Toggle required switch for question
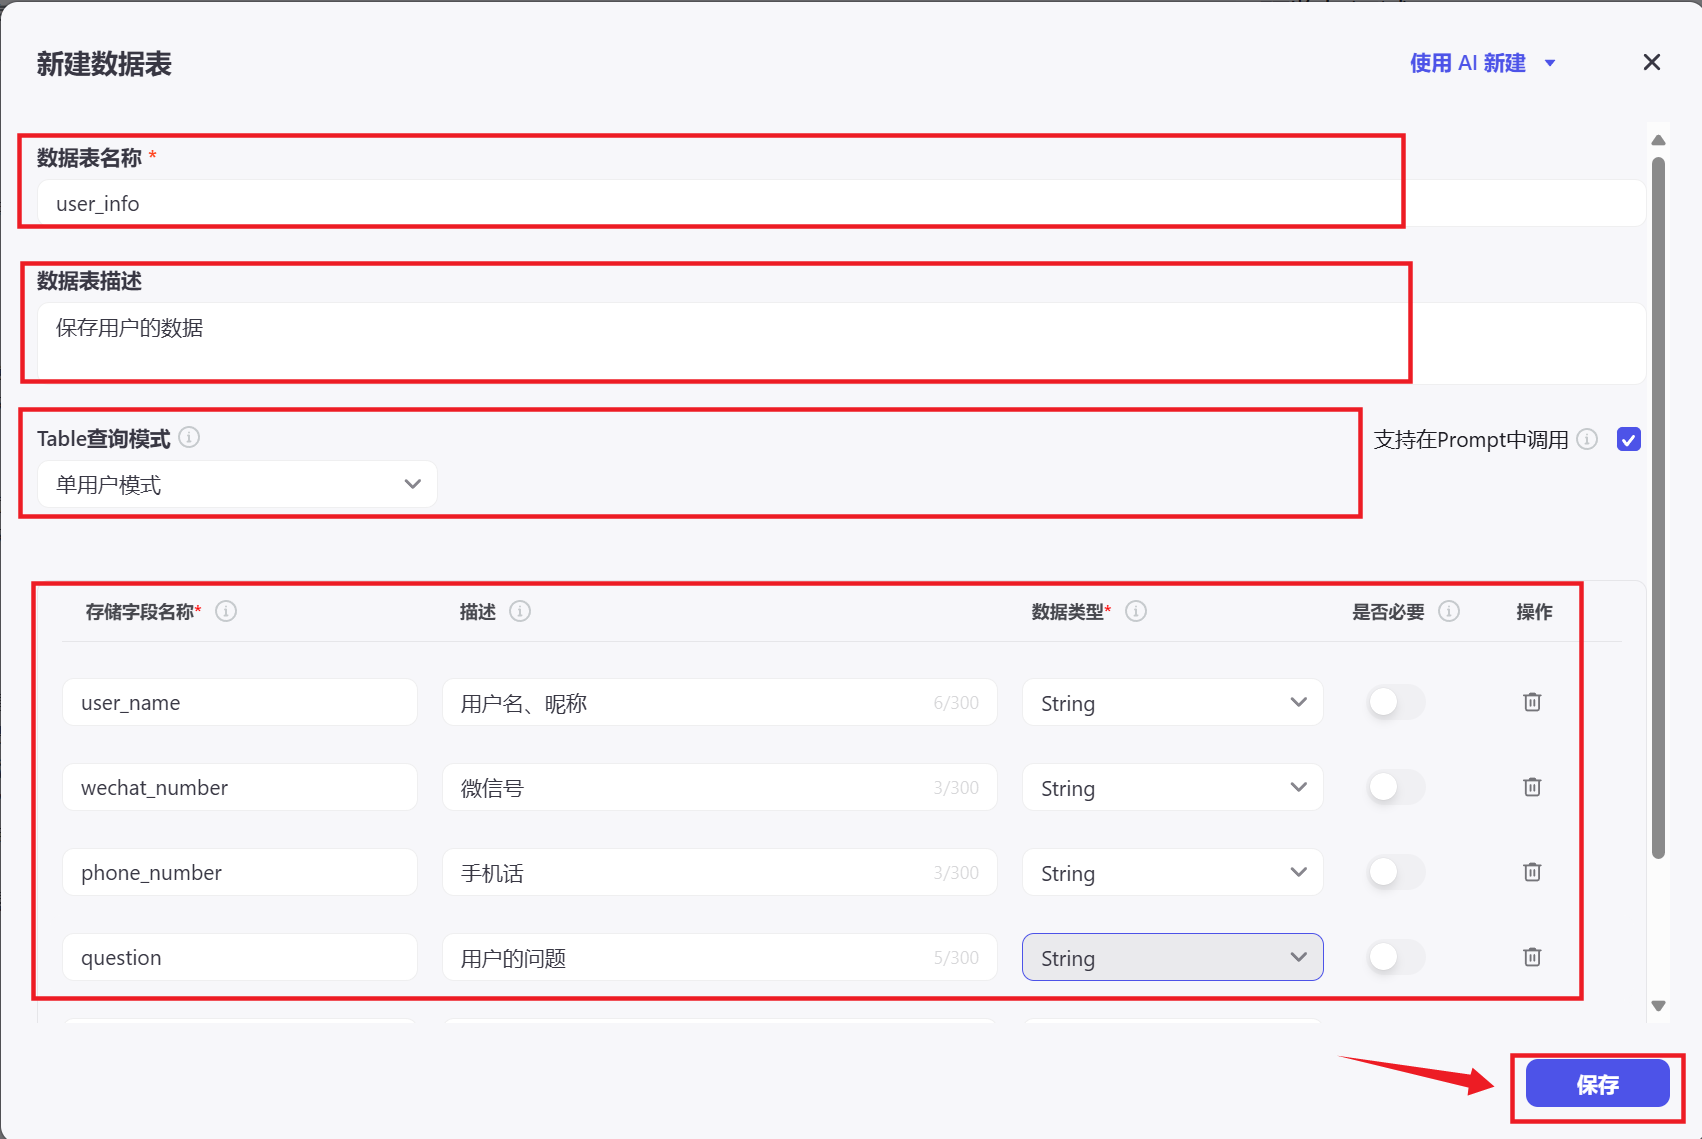 coord(1396,957)
